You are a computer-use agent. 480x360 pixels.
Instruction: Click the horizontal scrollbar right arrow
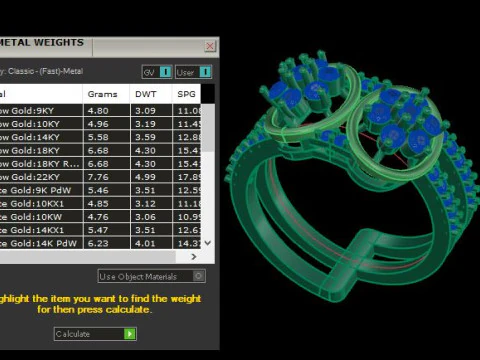194,257
